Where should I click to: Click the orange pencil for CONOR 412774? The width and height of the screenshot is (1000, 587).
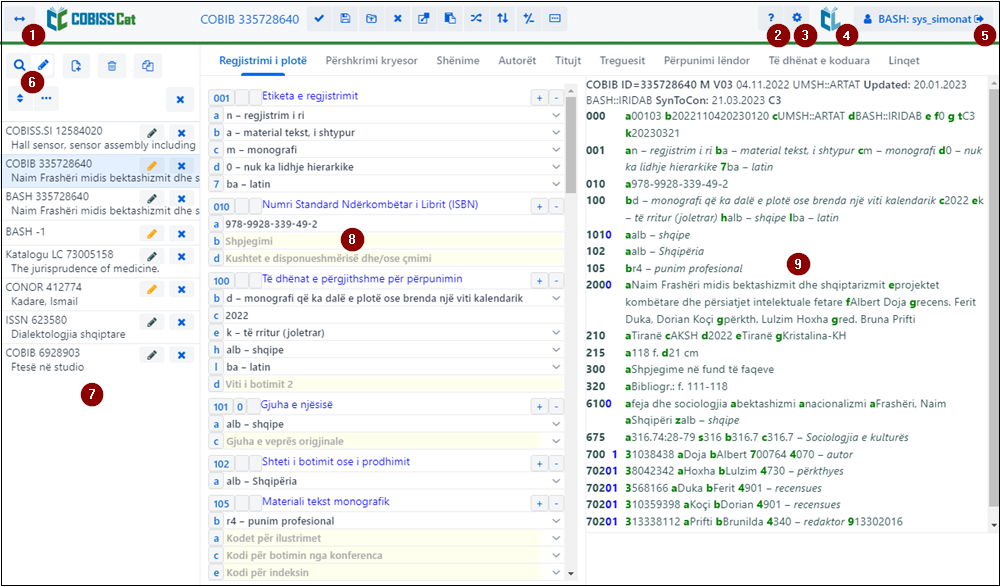[x=152, y=289]
